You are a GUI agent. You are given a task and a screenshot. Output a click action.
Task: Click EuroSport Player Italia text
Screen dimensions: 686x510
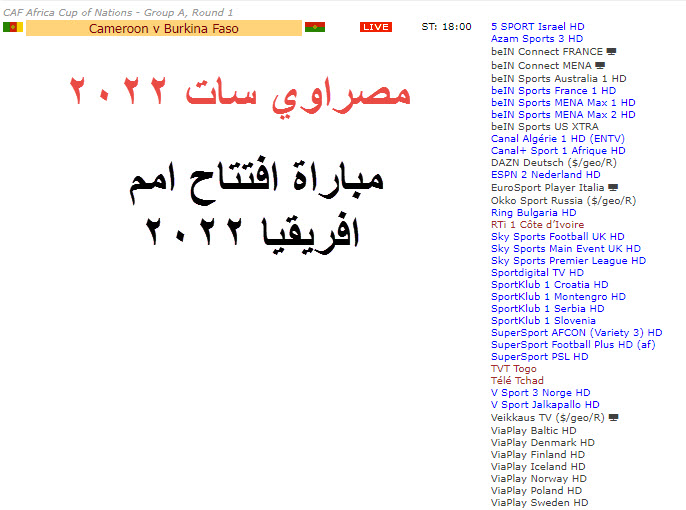(x=547, y=188)
